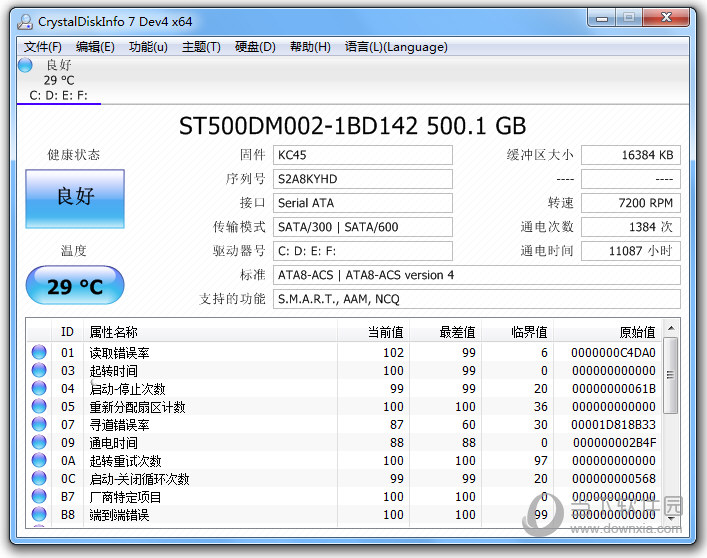Open the 主题(T) menu

coord(201,47)
